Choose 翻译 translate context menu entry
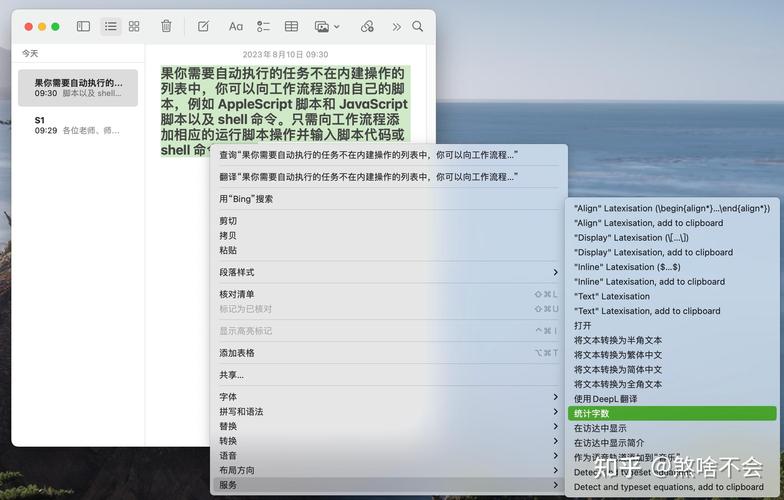The image size is (784, 500). (x=388, y=177)
